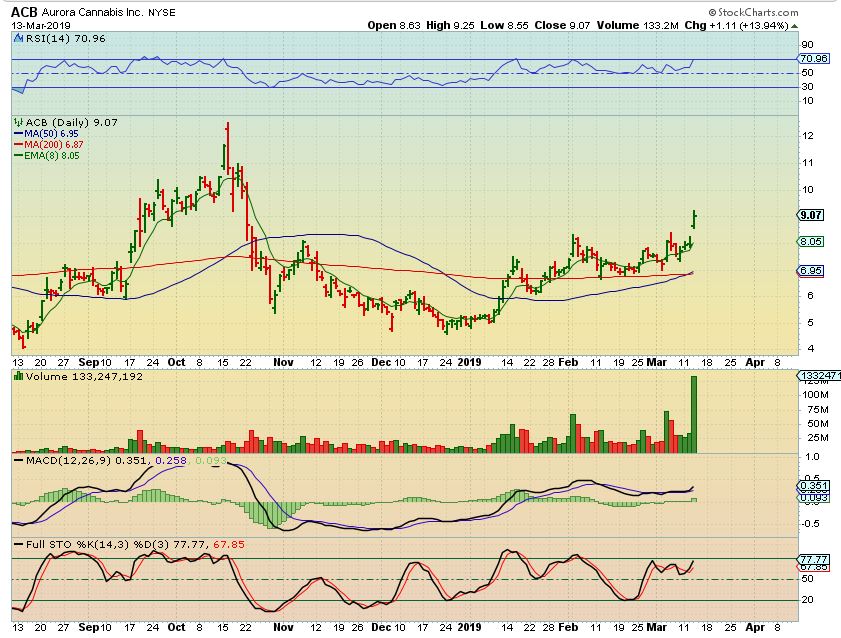The height and width of the screenshot is (638, 841).
Task: Click the 100M volume axis label
Action: pyautogui.click(x=815, y=395)
